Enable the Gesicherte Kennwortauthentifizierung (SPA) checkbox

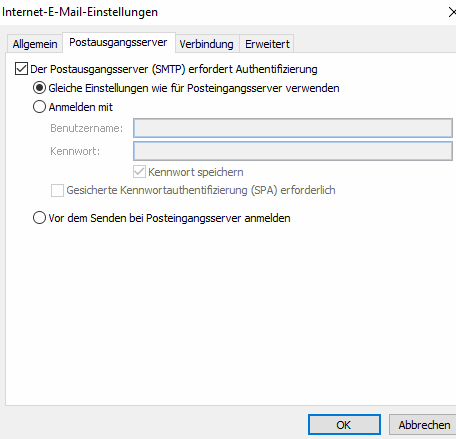[57, 190]
